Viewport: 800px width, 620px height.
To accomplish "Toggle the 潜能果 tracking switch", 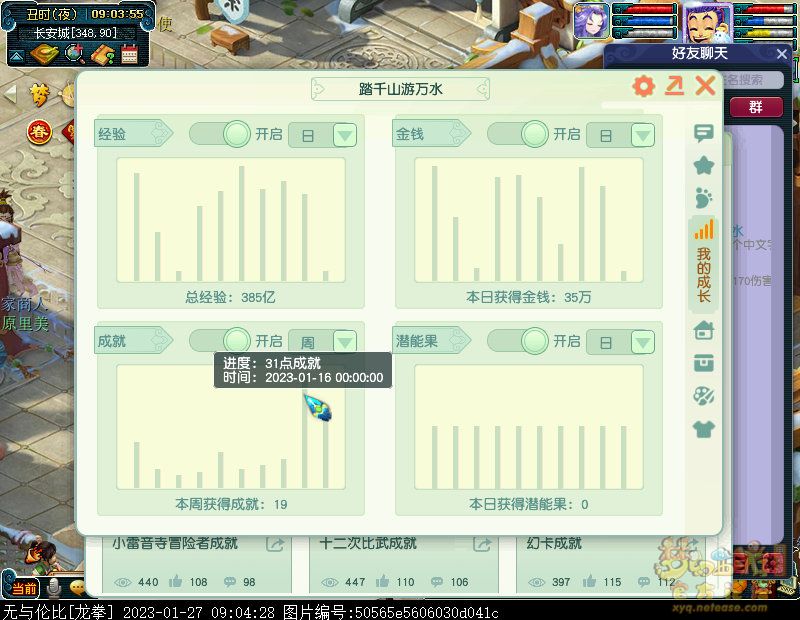I will click(x=518, y=340).
